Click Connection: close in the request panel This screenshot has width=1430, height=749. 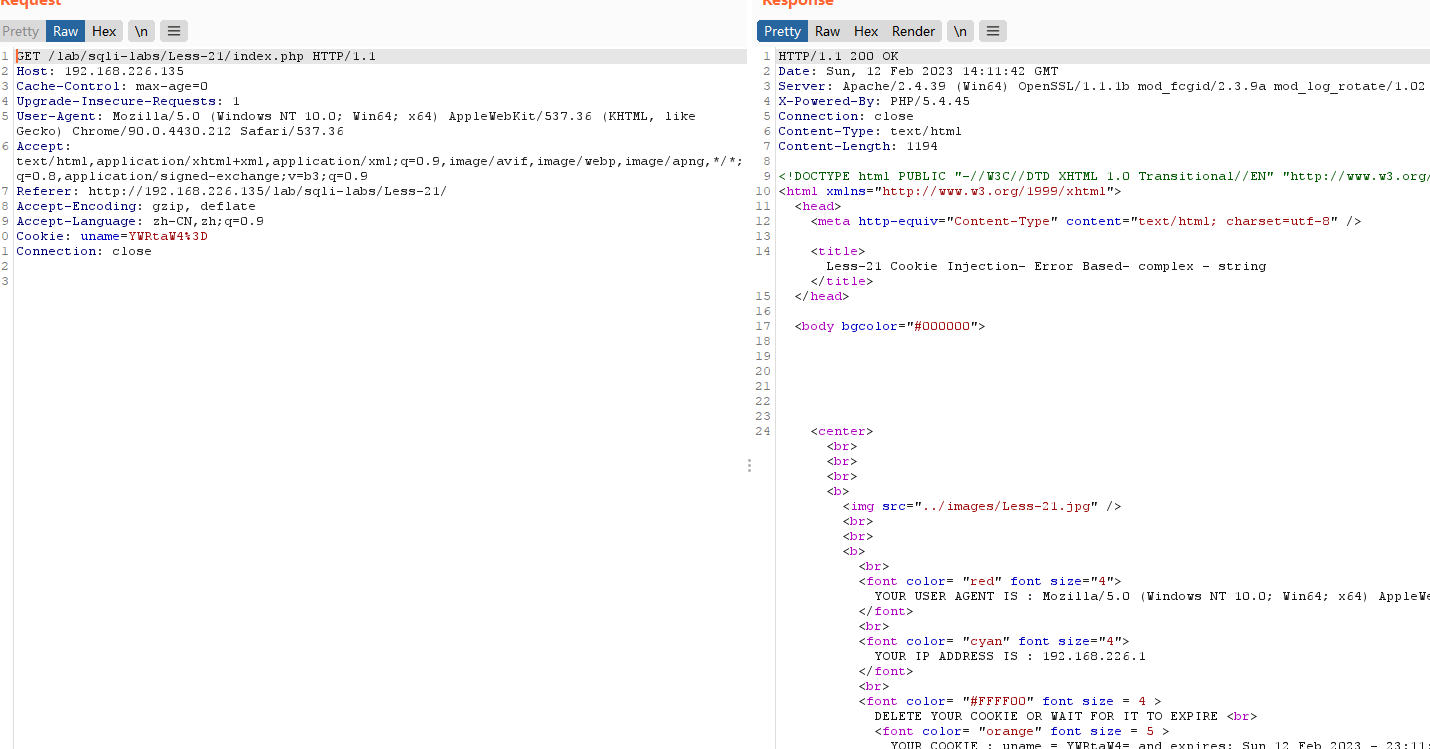(x=84, y=251)
